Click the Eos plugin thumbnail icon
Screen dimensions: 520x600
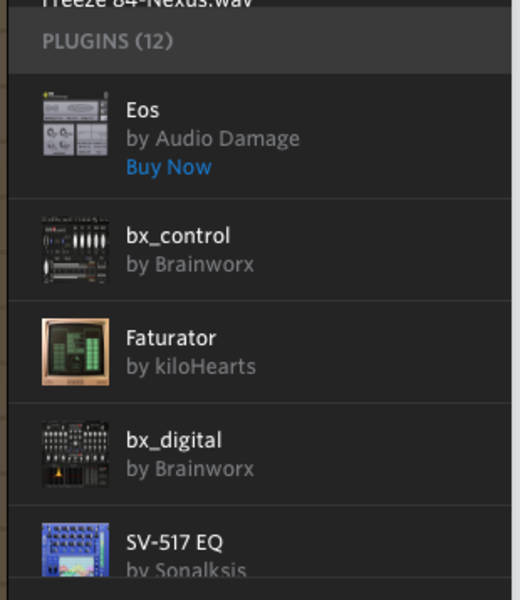click(75, 124)
